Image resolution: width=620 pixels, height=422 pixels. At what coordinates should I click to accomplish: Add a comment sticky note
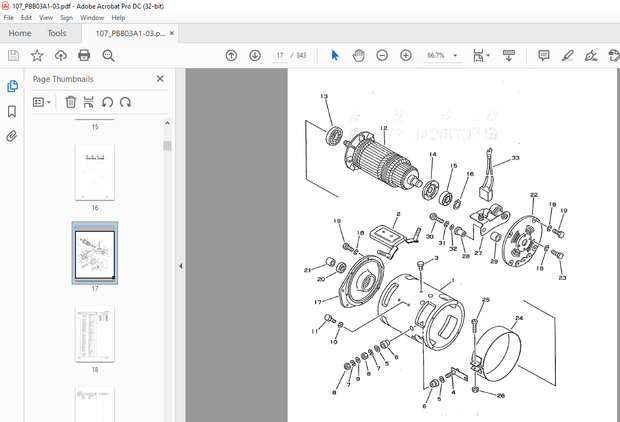point(544,55)
